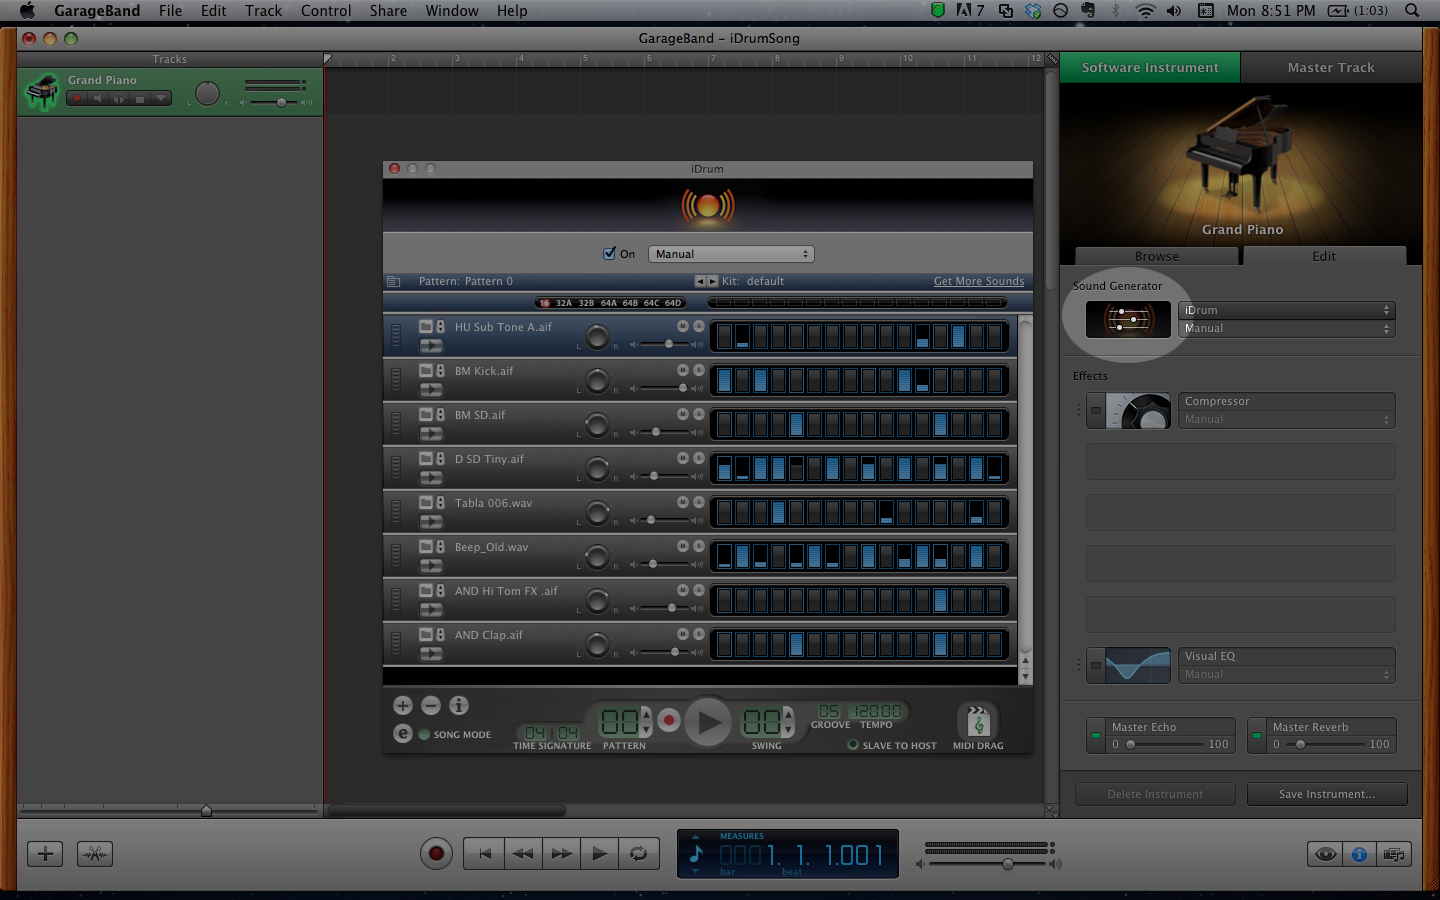
Task: Toggle cycle loop button in transport
Action: tap(638, 853)
